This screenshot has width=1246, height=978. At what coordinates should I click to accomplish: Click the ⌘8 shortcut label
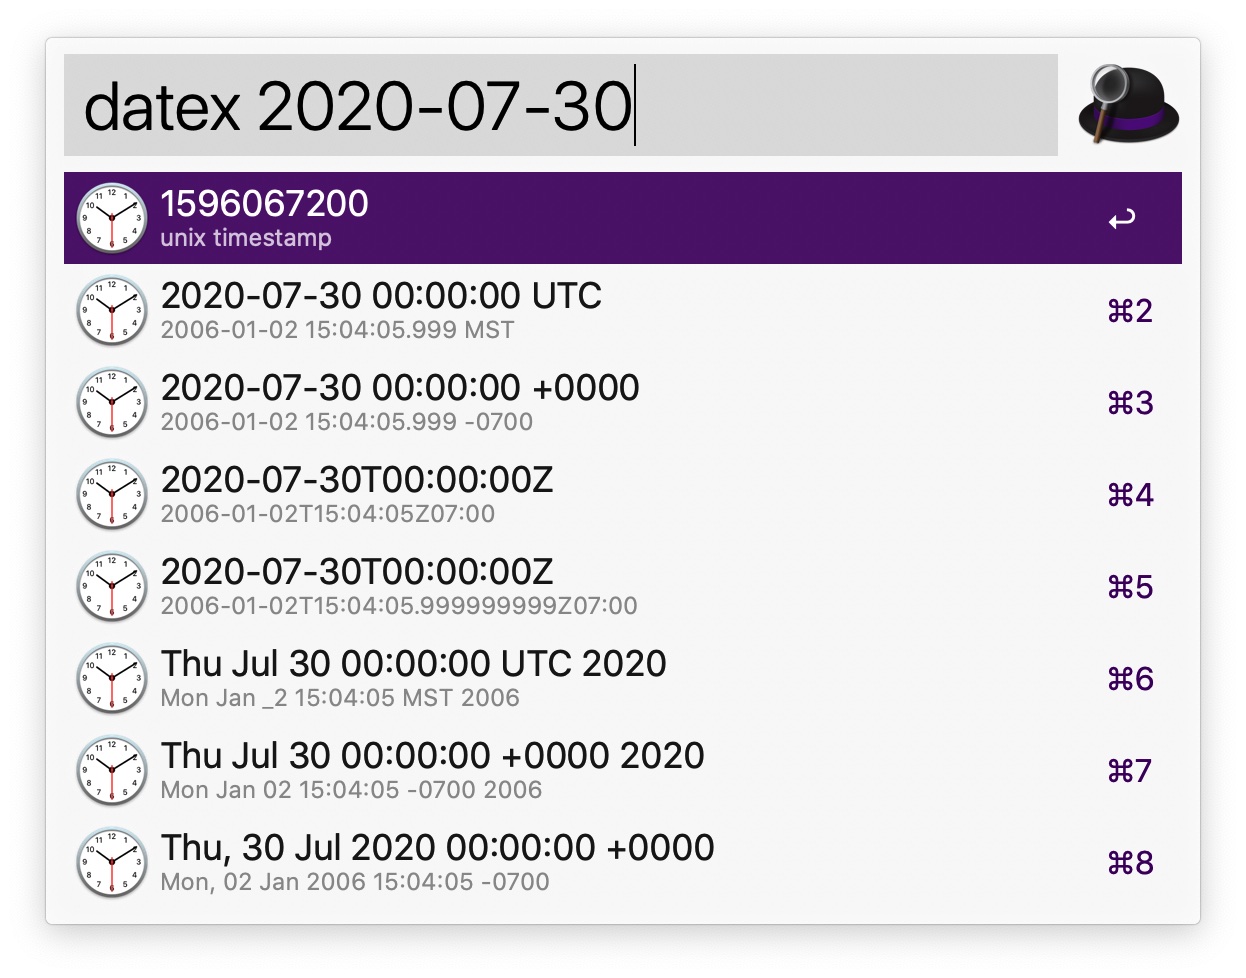(1130, 863)
